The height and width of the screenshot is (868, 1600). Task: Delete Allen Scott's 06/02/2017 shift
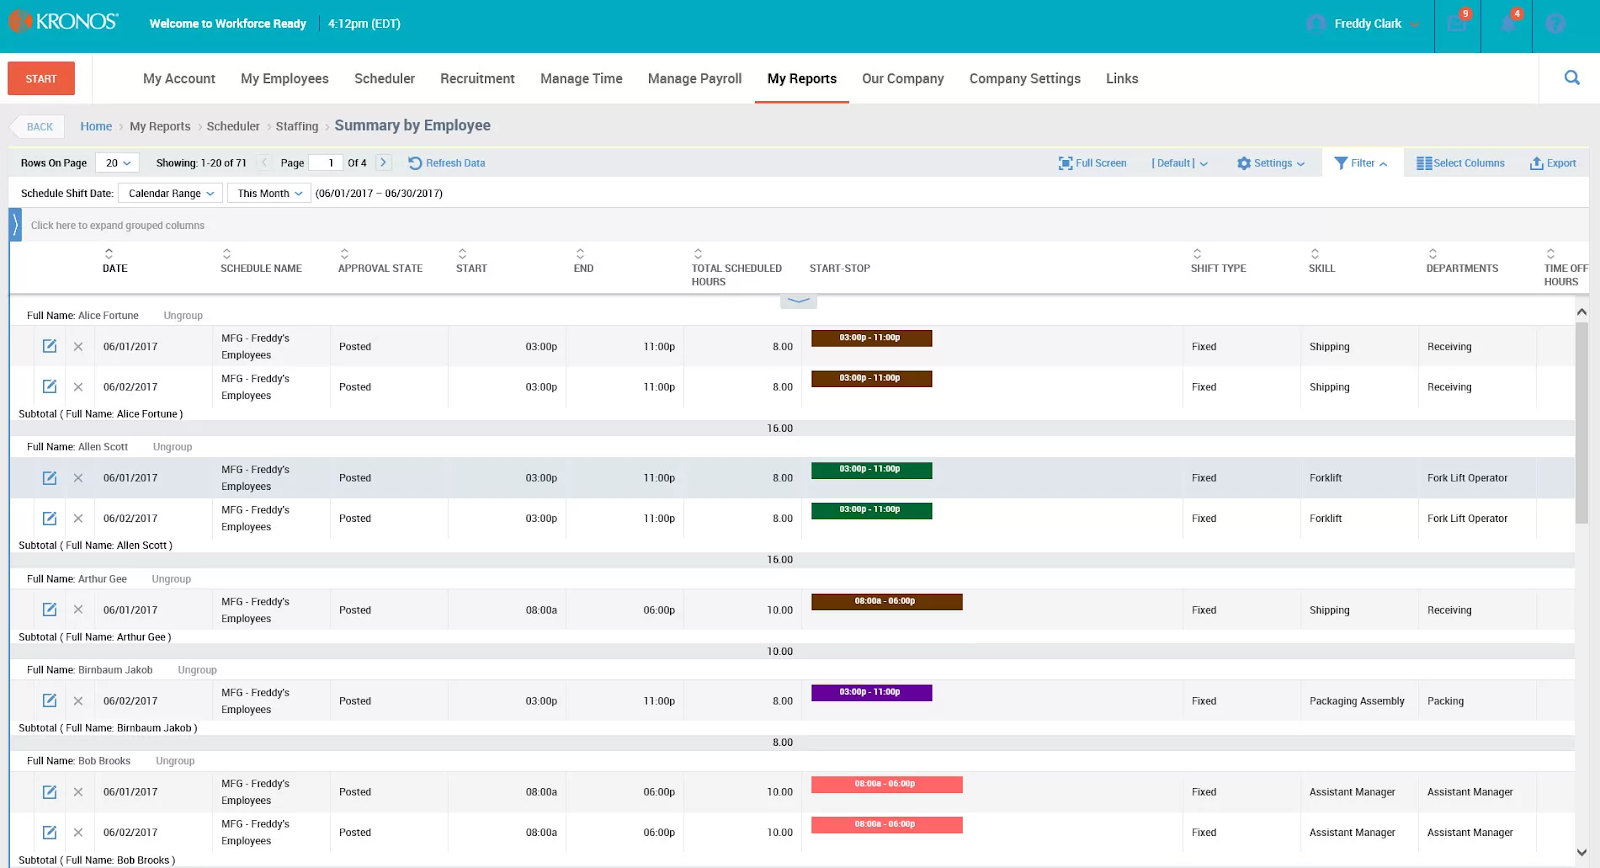coord(78,518)
